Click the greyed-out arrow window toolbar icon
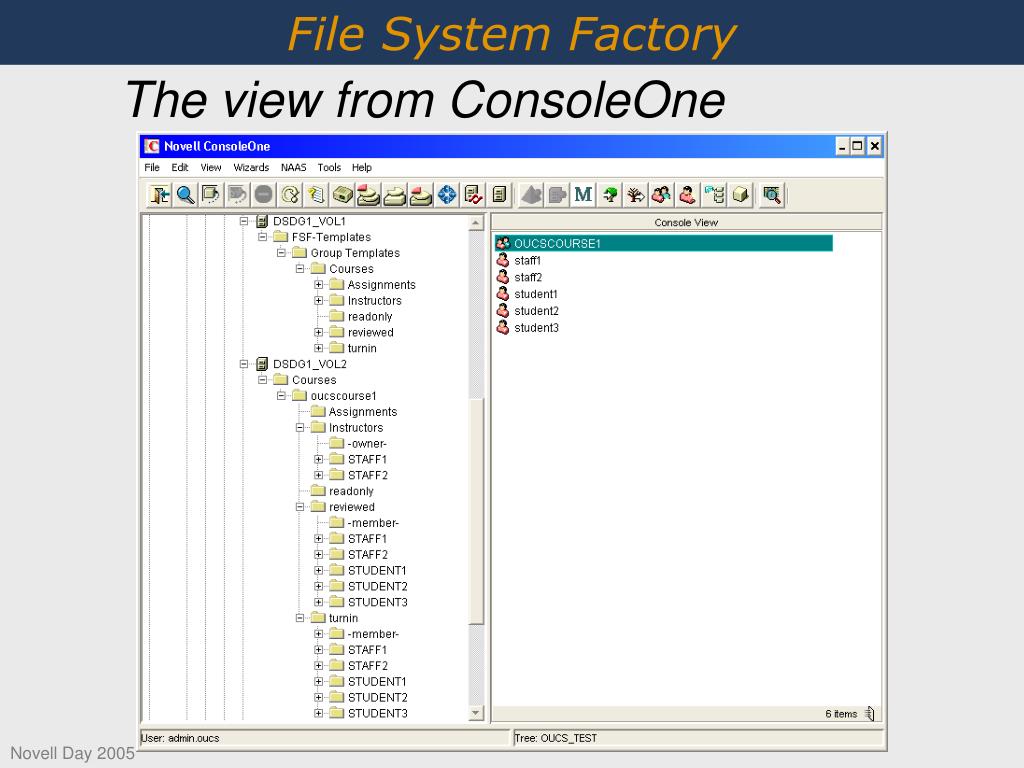 tap(238, 195)
